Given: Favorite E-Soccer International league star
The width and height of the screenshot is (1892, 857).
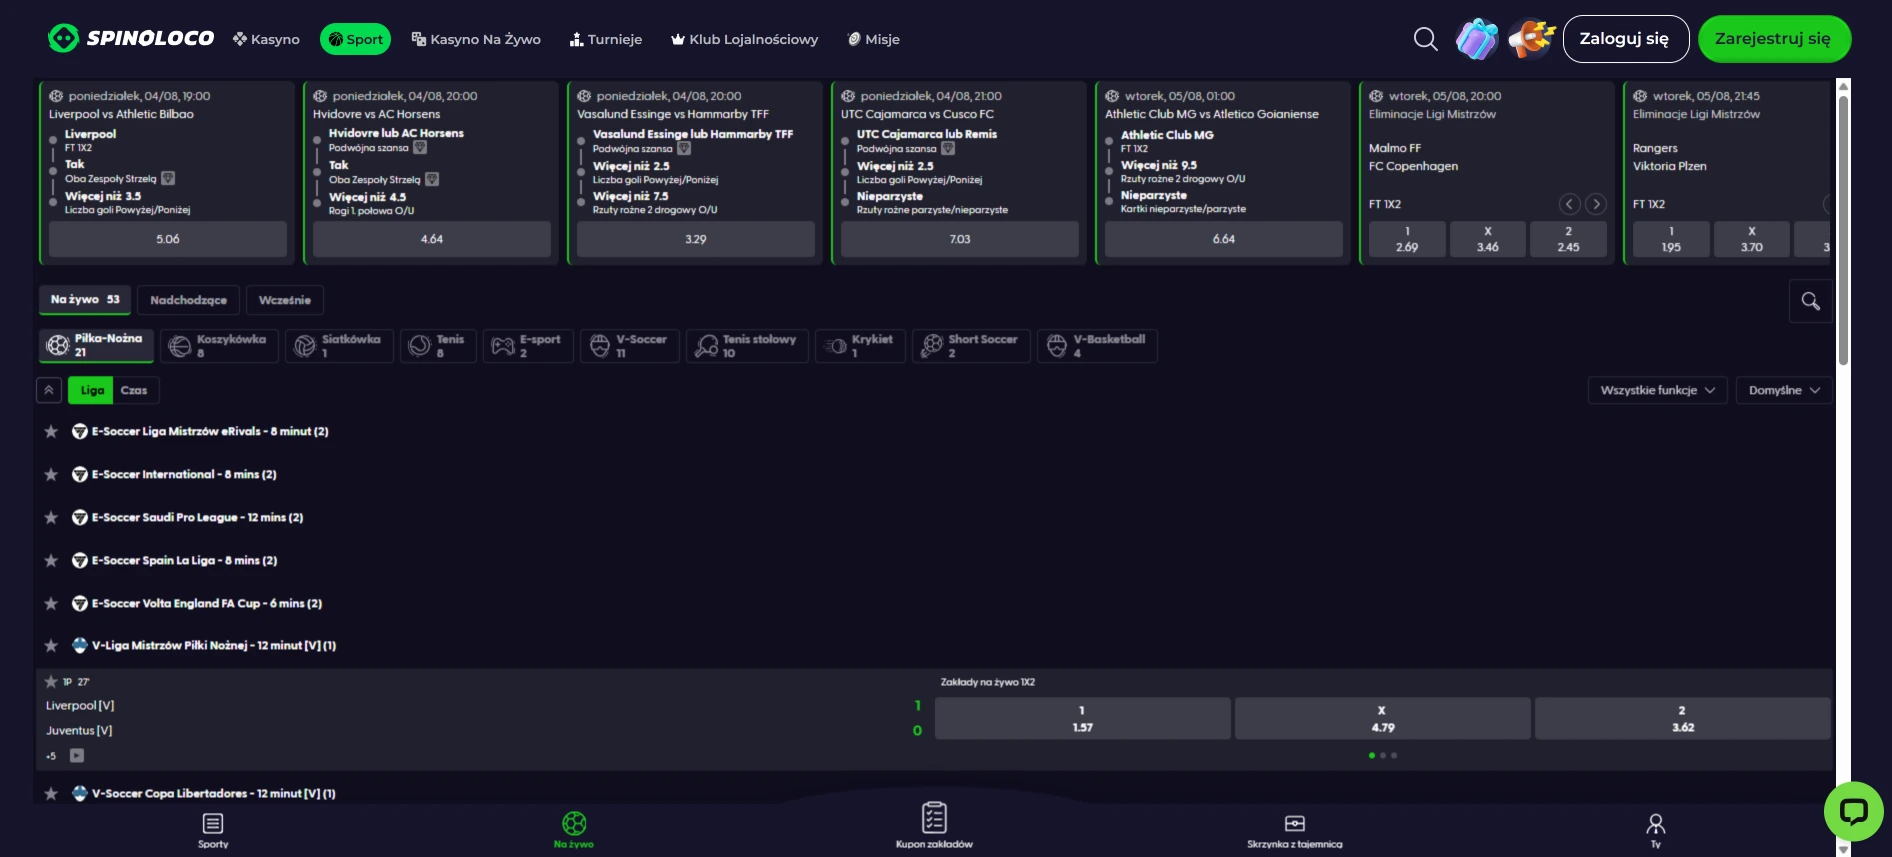Looking at the screenshot, I should point(51,474).
